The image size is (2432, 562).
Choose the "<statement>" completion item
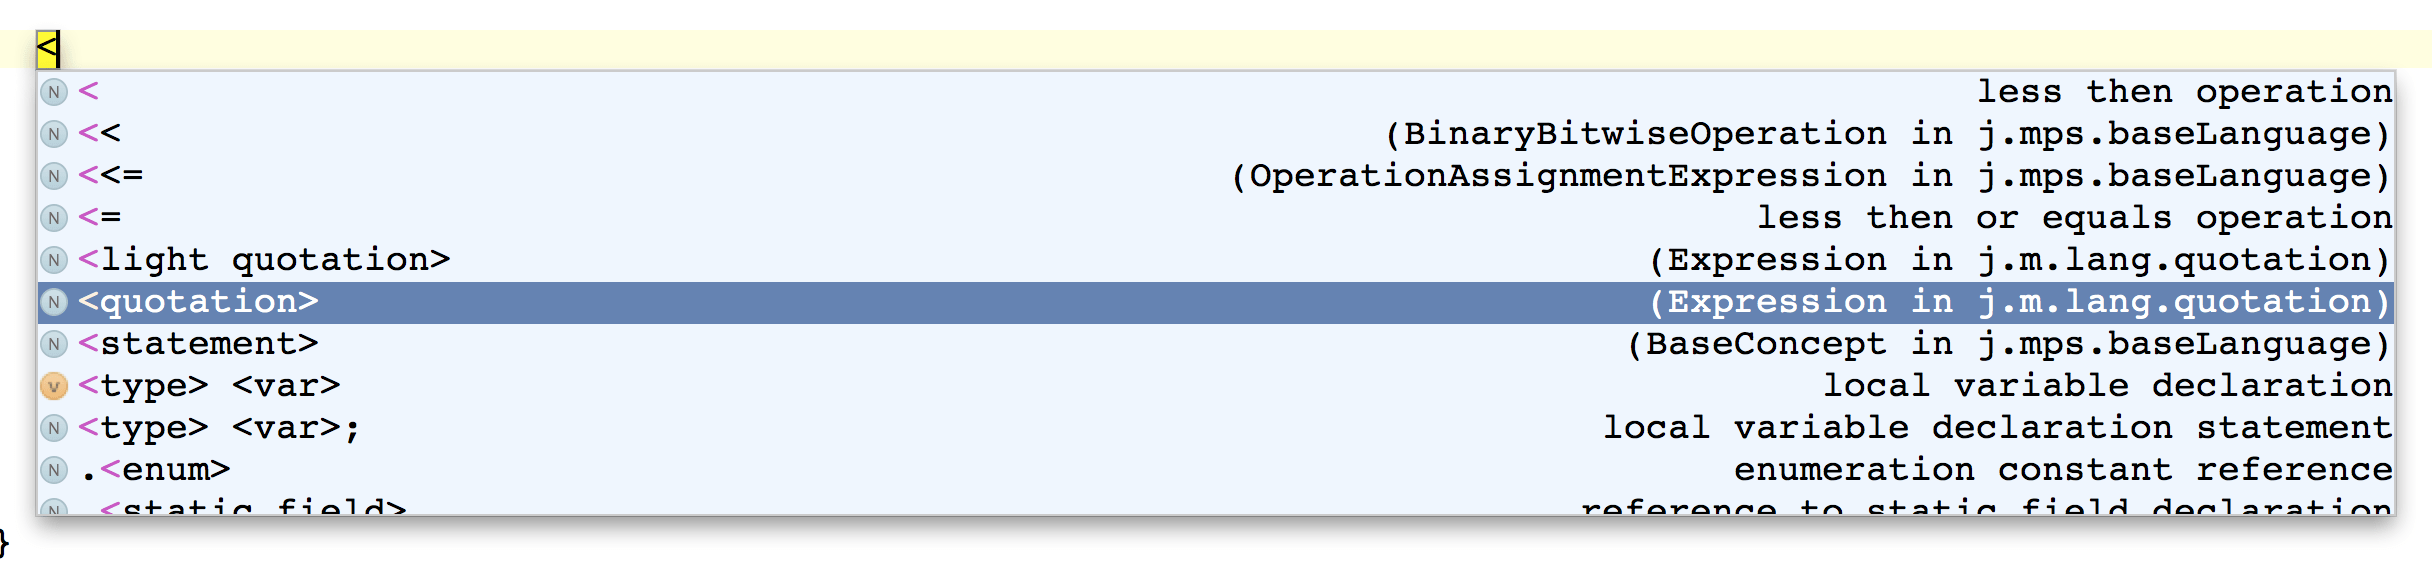coord(199,344)
